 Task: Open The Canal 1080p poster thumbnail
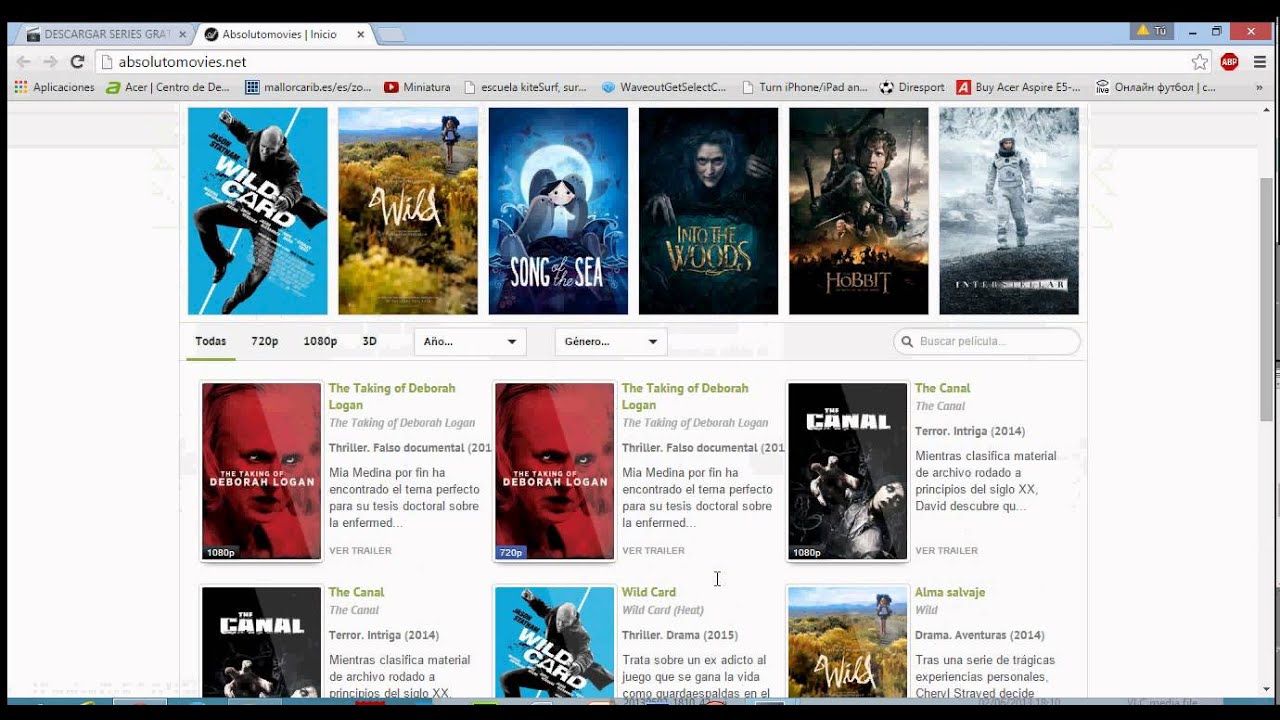[848, 471]
